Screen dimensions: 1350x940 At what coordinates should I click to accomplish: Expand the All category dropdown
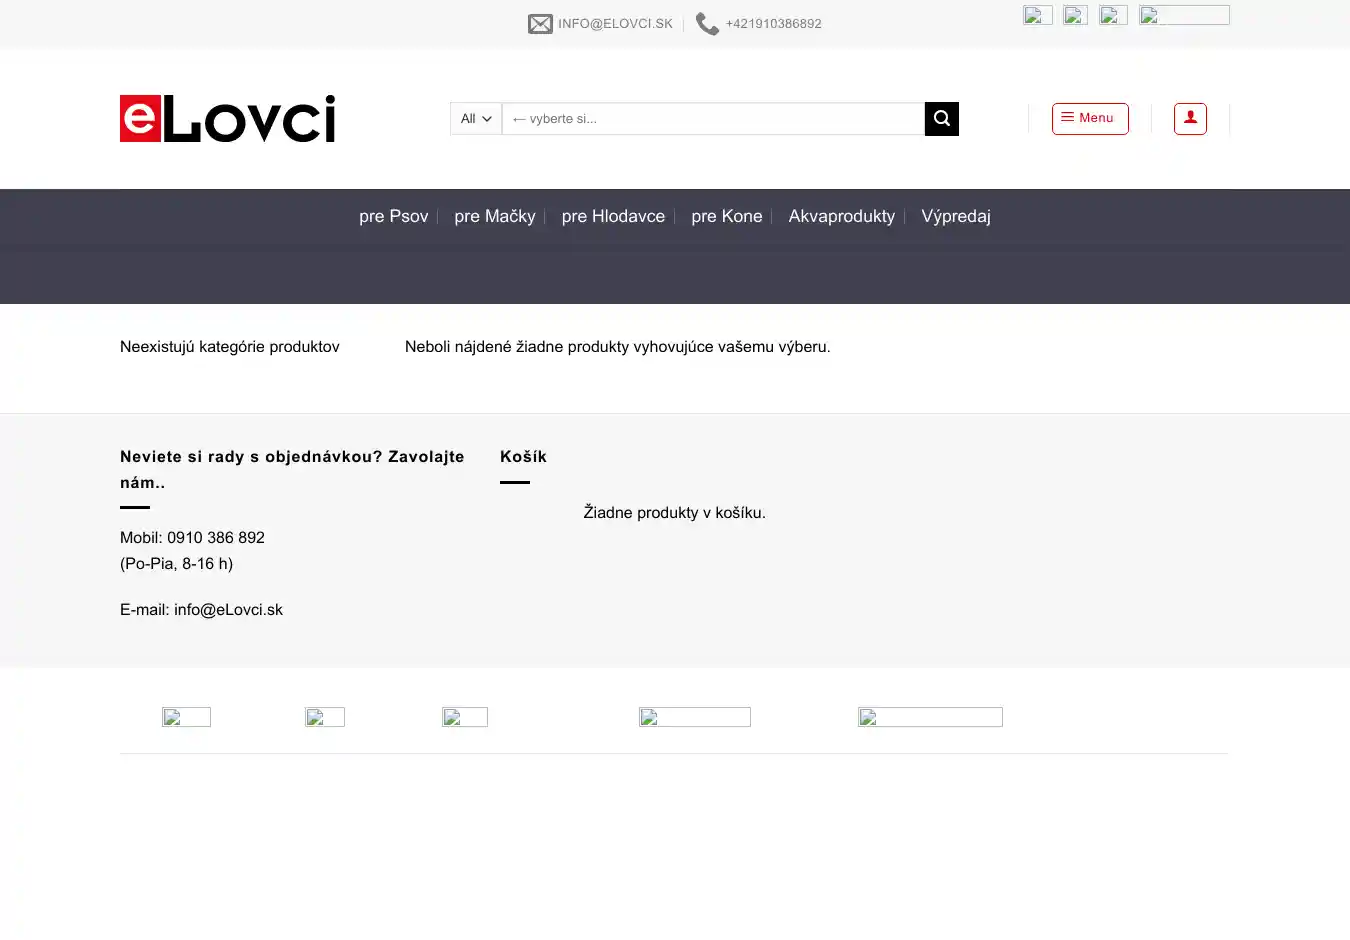click(476, 119)
